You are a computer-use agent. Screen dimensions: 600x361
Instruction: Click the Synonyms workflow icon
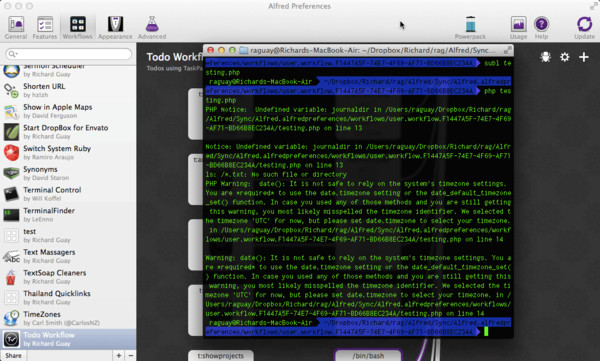coord(11,173)
